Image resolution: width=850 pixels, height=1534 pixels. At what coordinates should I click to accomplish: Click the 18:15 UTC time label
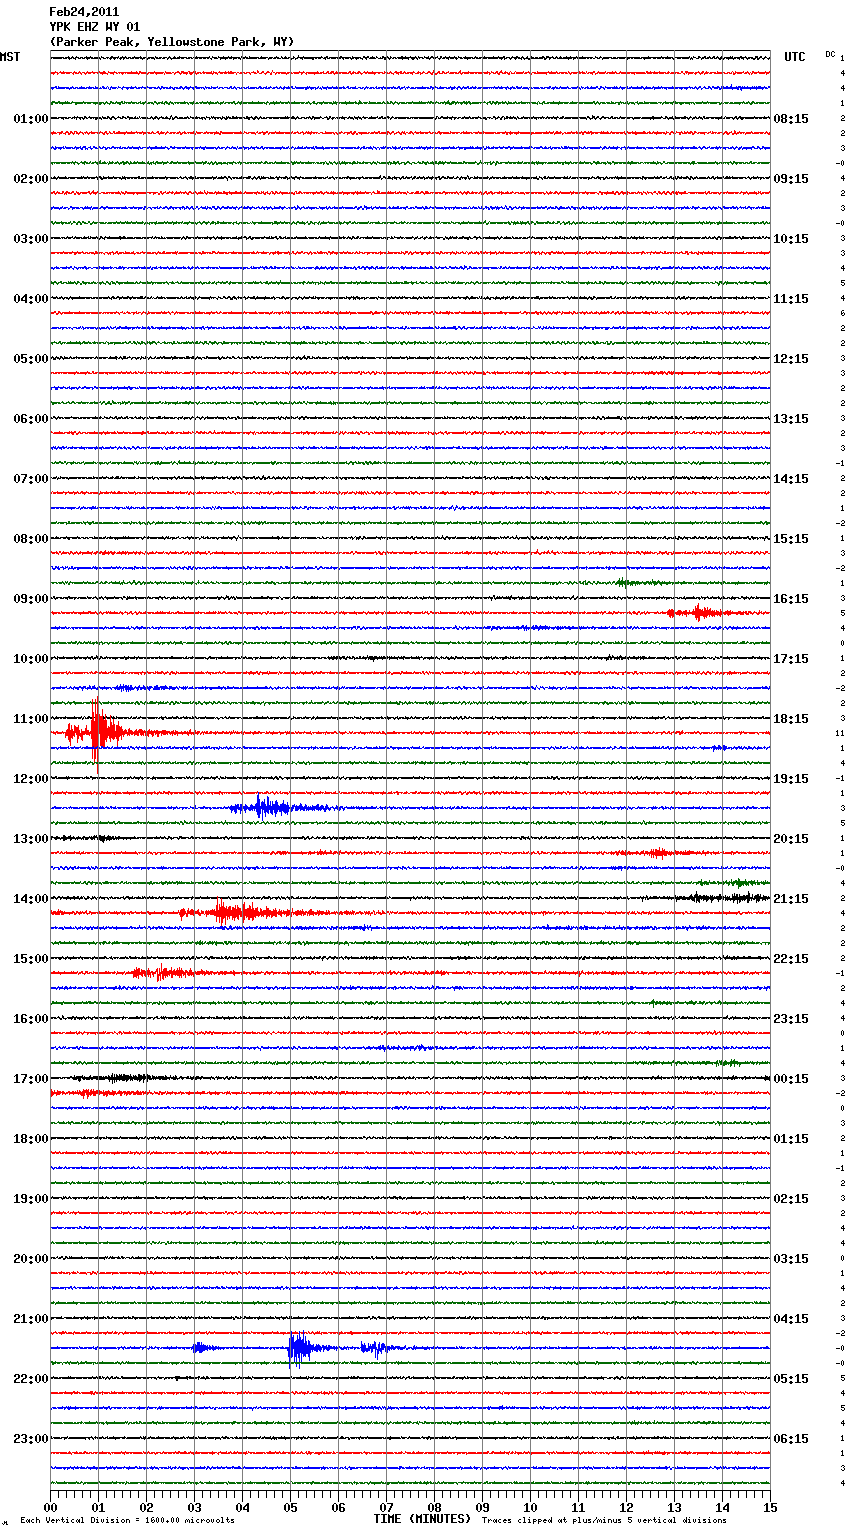pos(791,719)
